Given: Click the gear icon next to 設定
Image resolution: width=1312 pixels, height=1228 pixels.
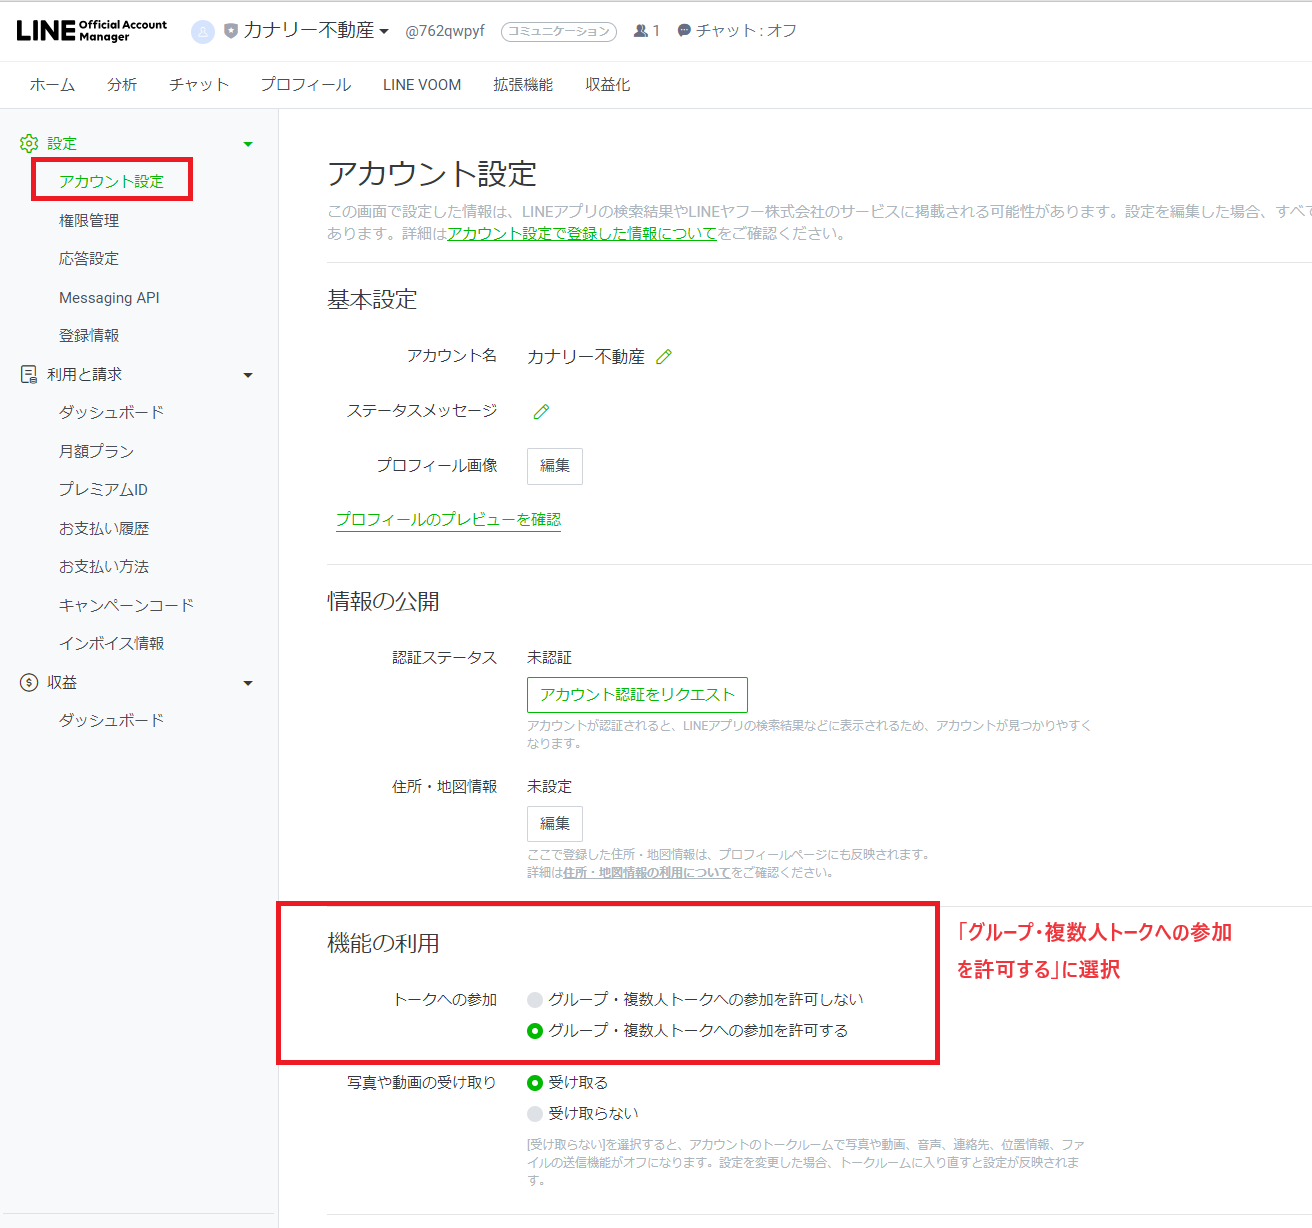Looking at the screenshot, I should [x=29, y=143].
